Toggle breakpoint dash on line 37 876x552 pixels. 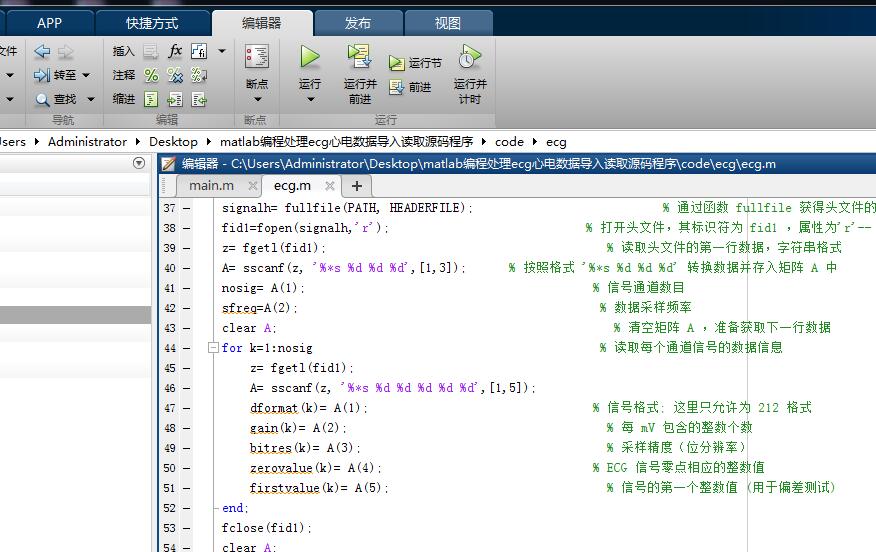point(187,208)
